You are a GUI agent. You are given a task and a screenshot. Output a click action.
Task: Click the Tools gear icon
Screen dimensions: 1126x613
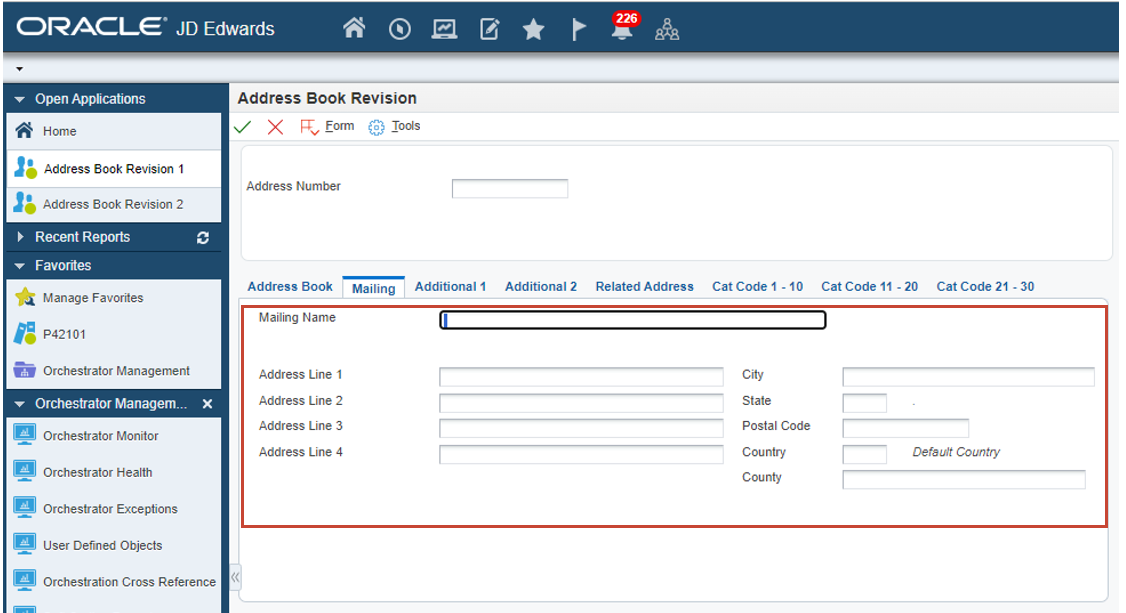pos(376,128)
